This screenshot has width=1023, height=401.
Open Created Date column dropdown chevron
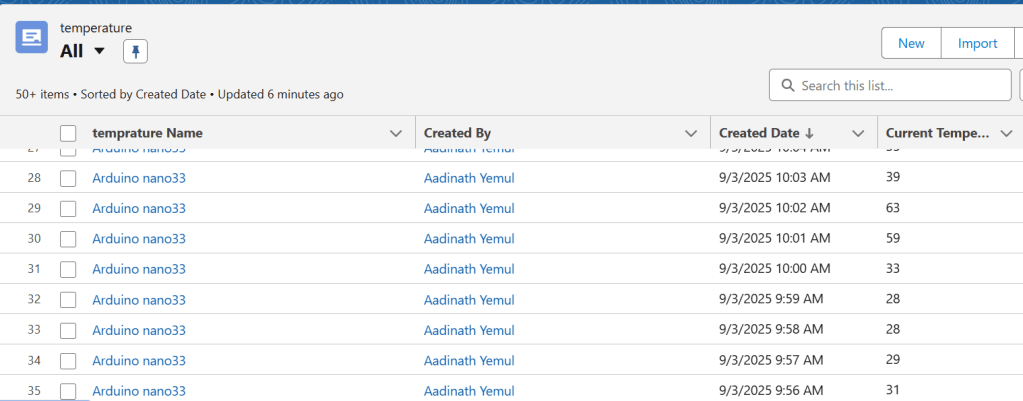857,133
